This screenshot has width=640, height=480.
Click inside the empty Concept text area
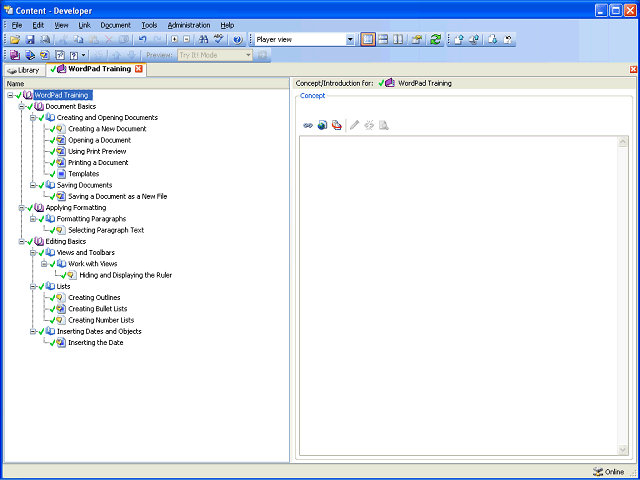(459, 296)
